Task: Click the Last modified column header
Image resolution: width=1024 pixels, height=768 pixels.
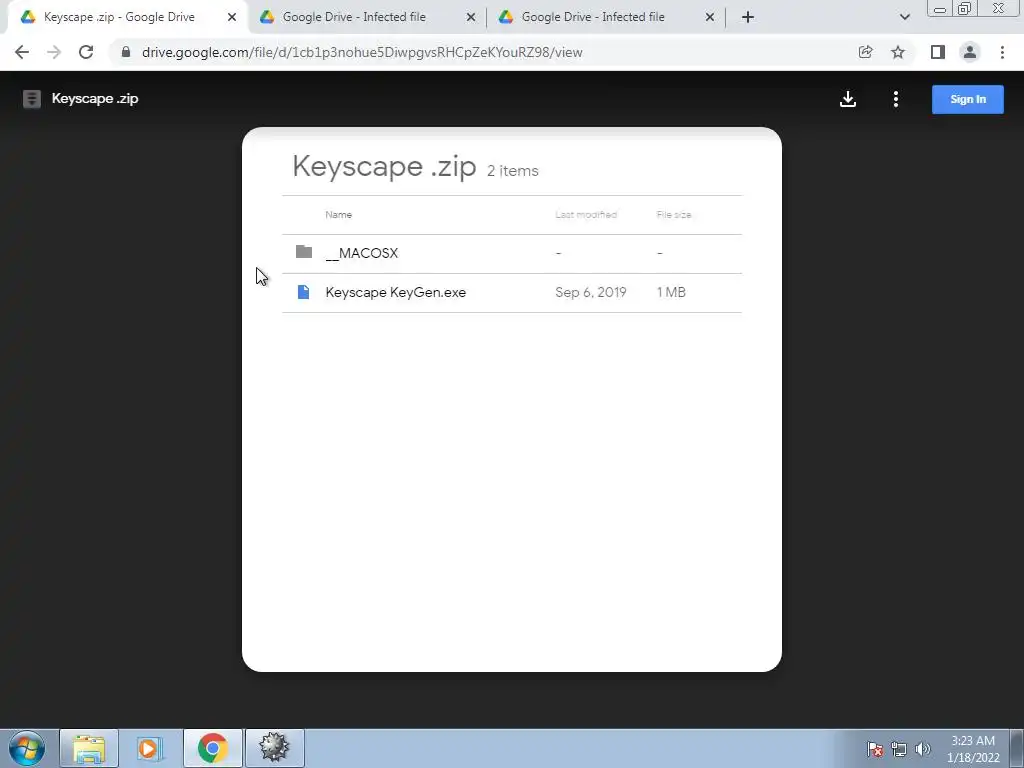Action: point(586,215)
